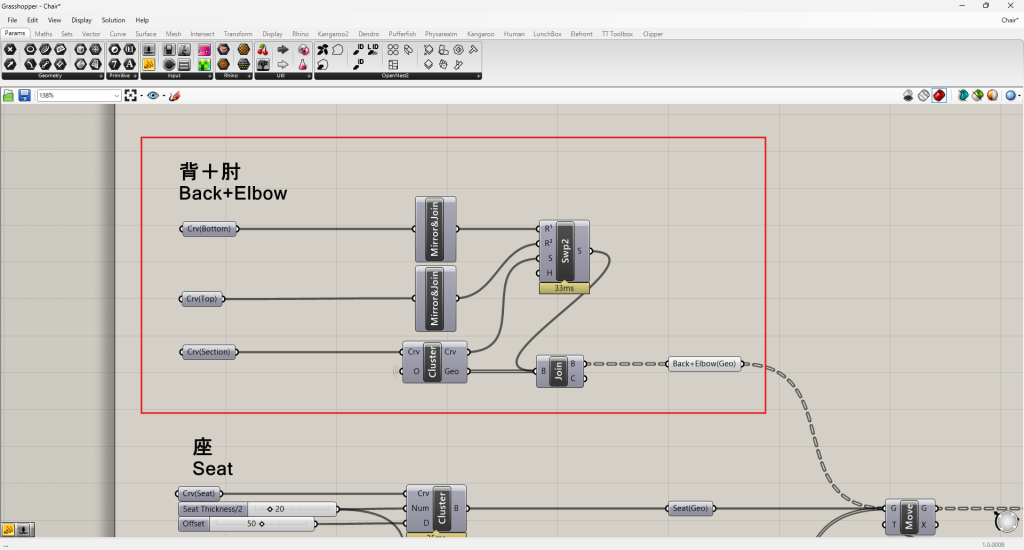Click the Zoom Extents icon
The width and height of the screenshot is (1024, 550).
click(130, 96)
